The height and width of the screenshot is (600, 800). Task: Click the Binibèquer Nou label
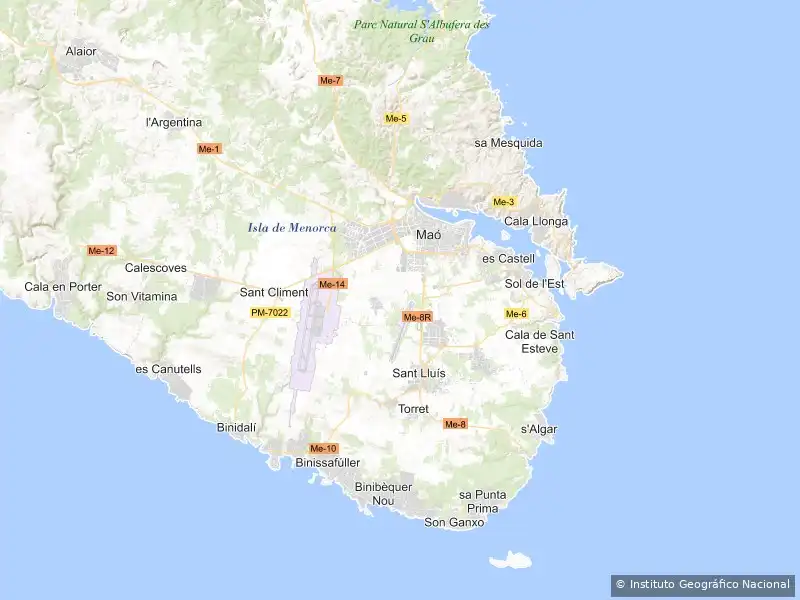click(x=383, y=494)
